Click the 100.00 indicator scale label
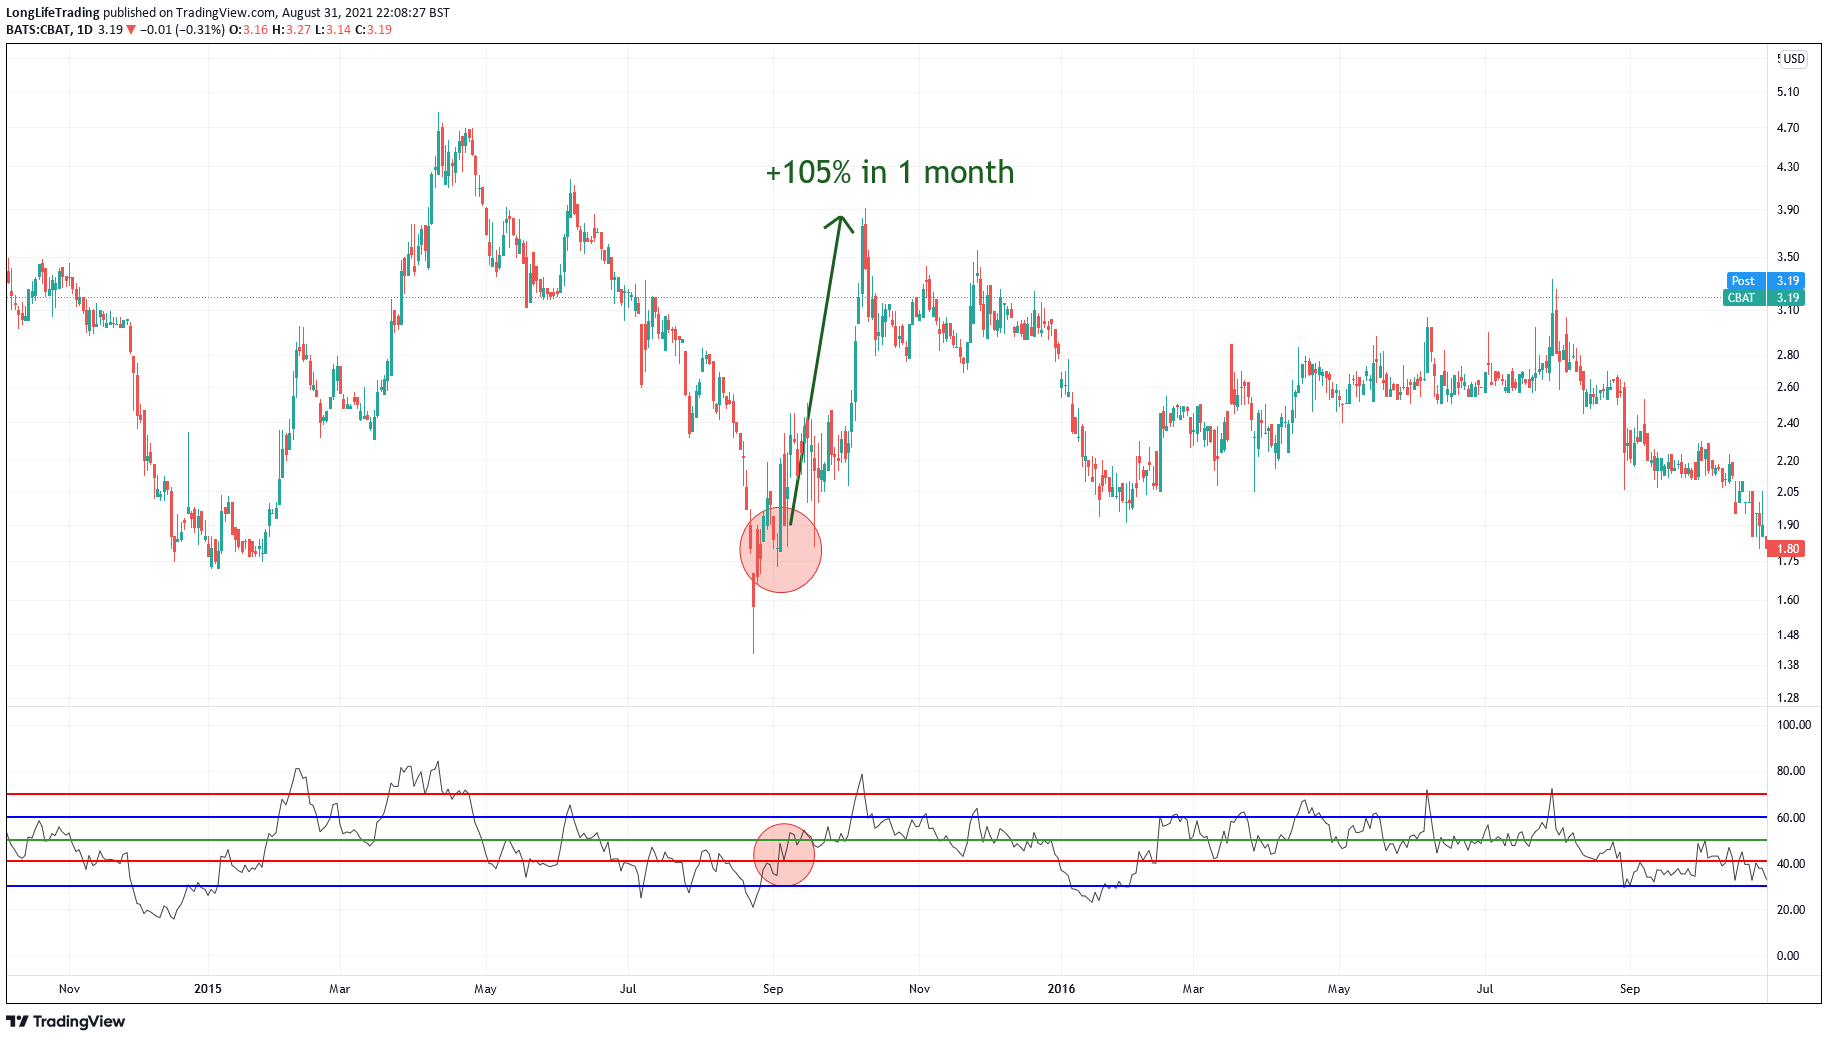Screen dimensions: 1828x1040 (1793, 725)
